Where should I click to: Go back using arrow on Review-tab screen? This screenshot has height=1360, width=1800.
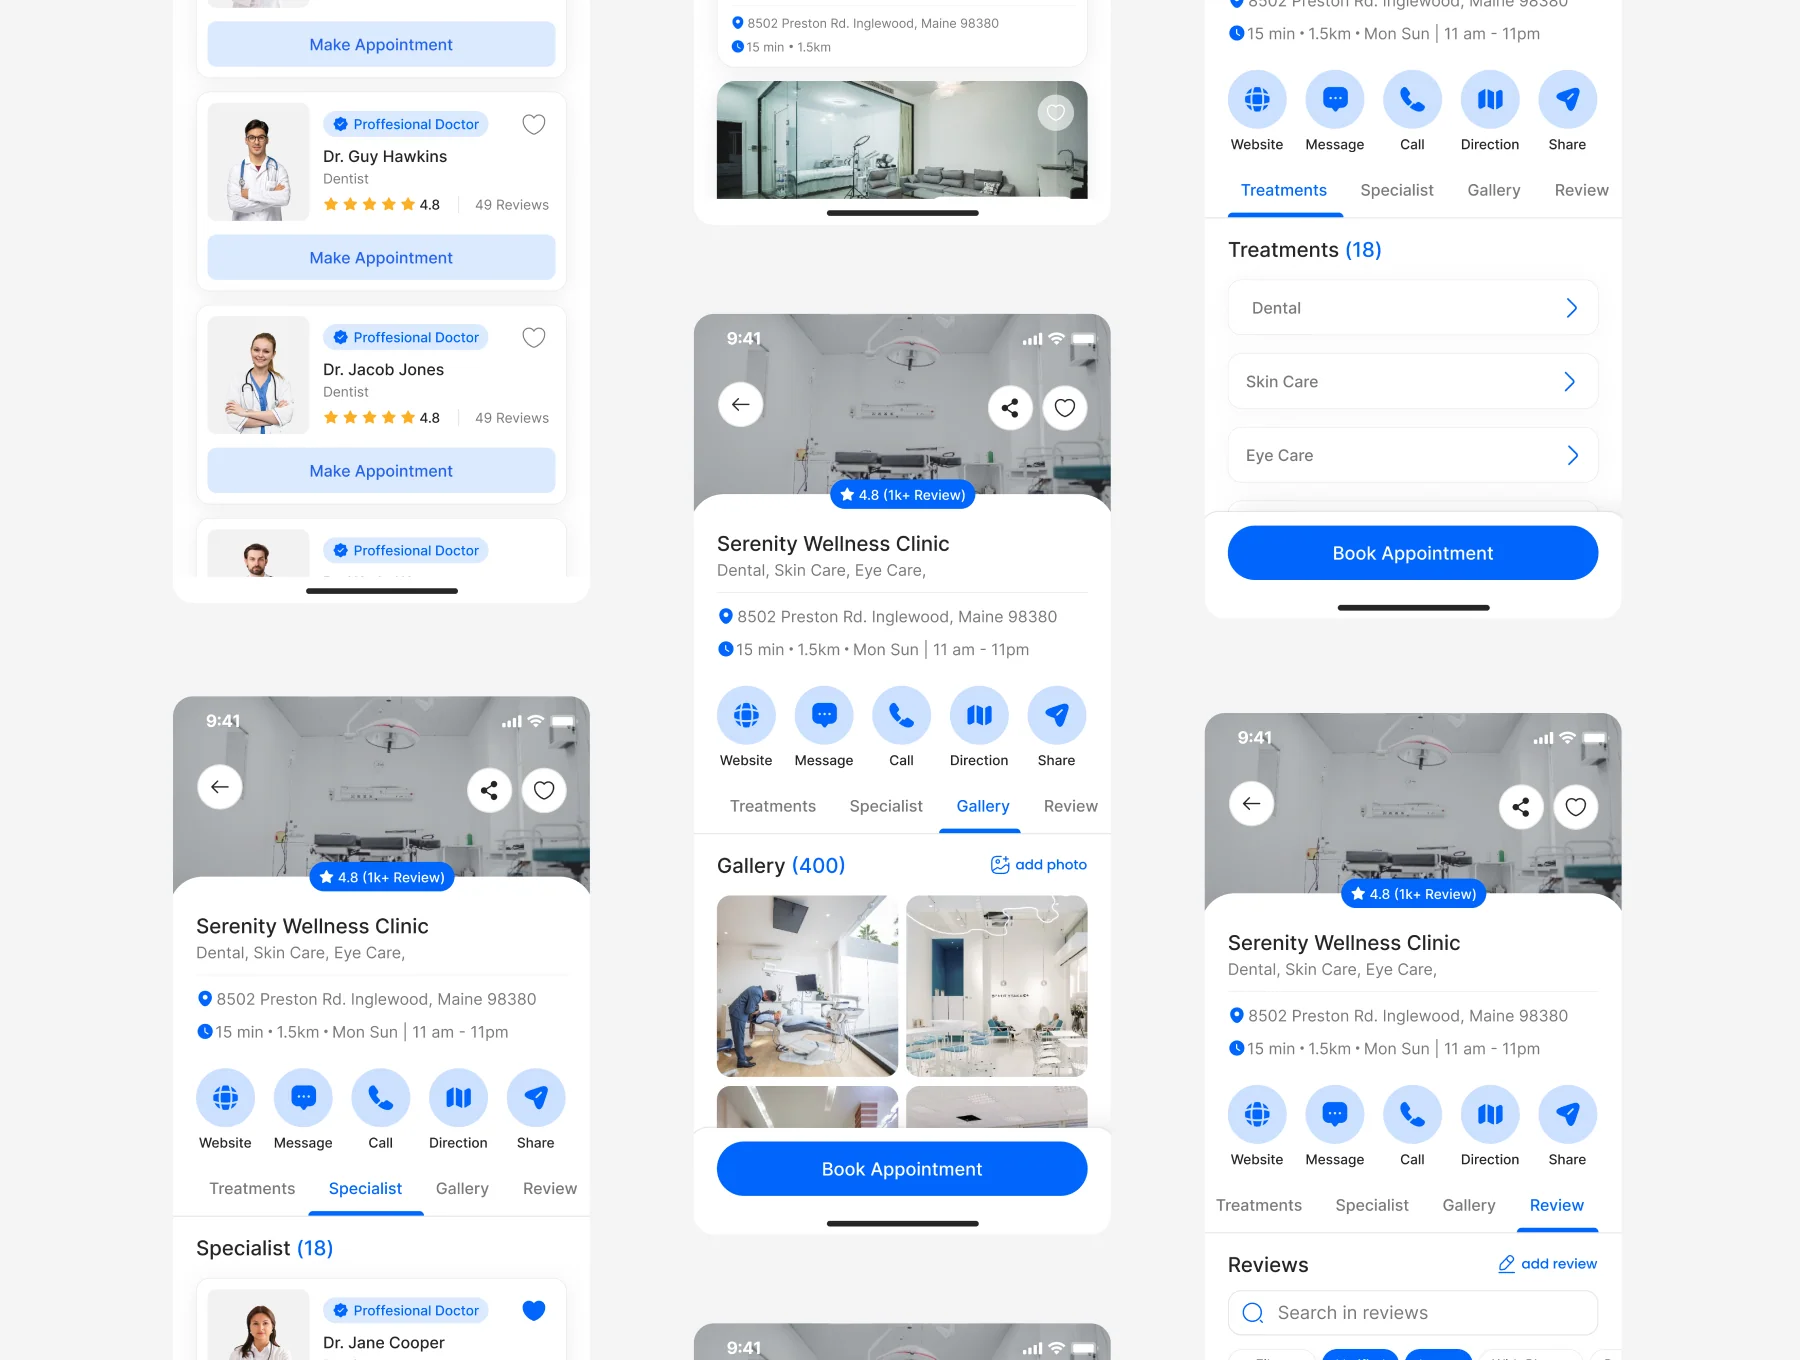(x=1251, y=803)
